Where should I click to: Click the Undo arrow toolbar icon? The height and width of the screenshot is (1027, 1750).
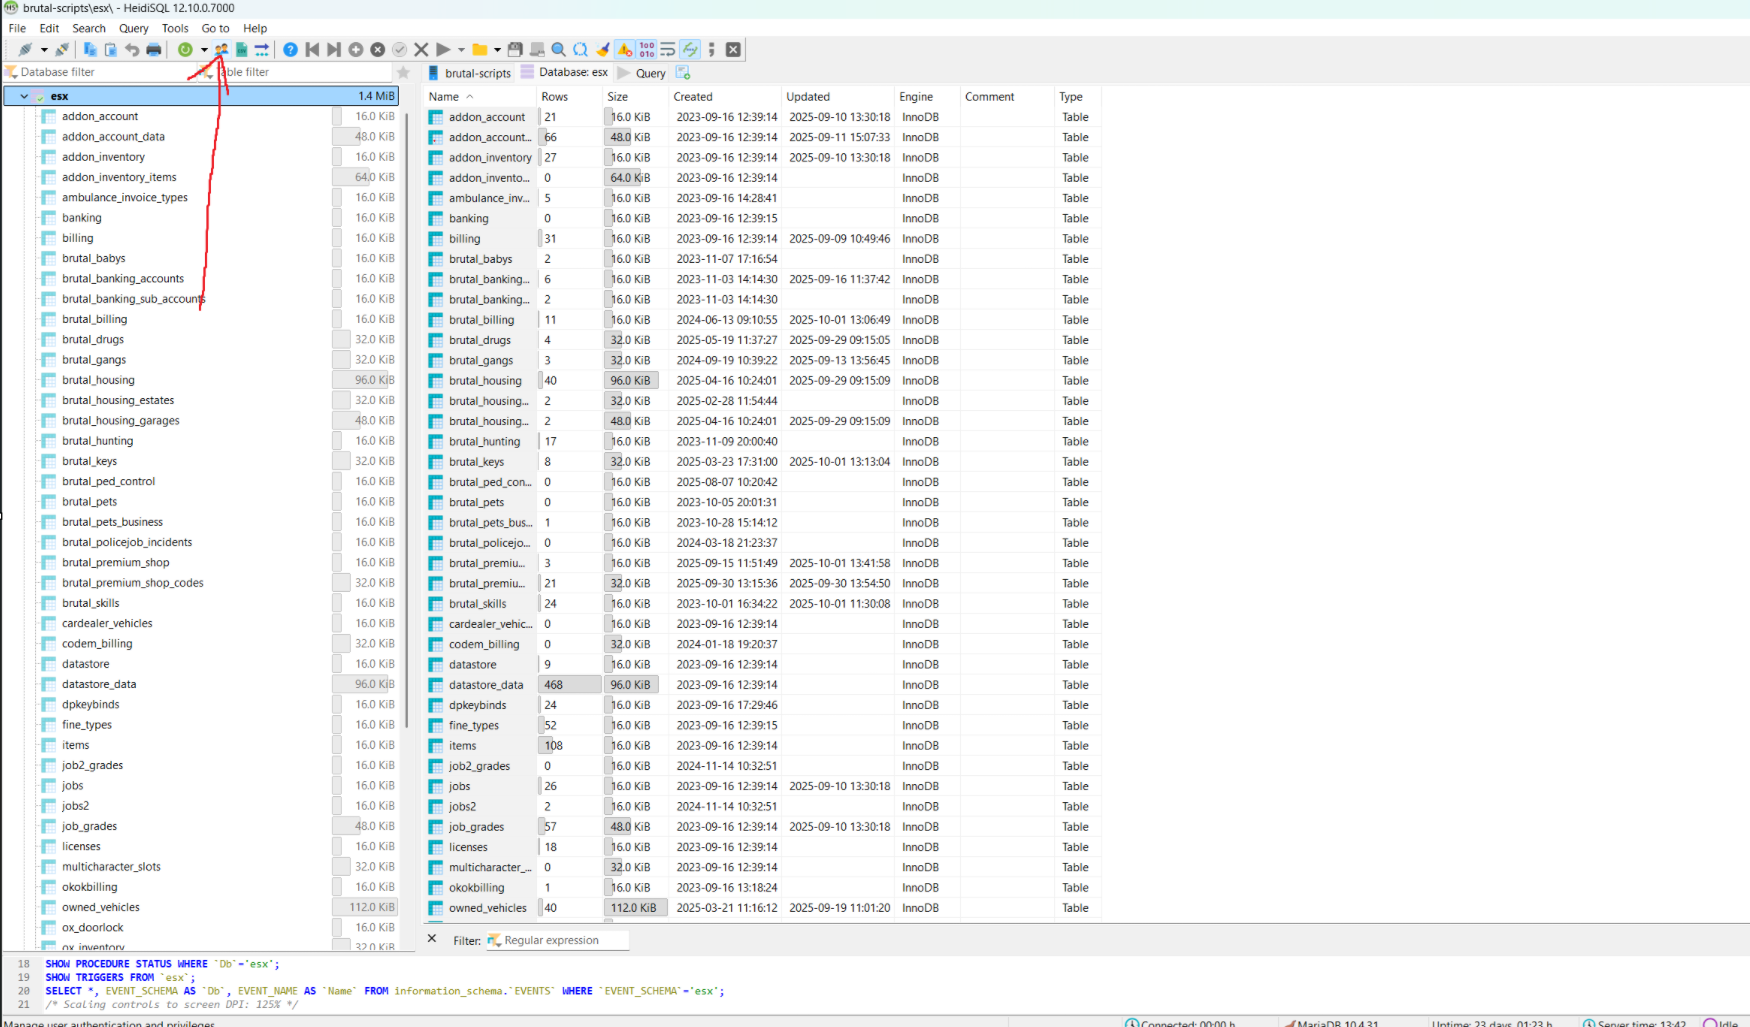pyautogui.click(x=132, y=49)
